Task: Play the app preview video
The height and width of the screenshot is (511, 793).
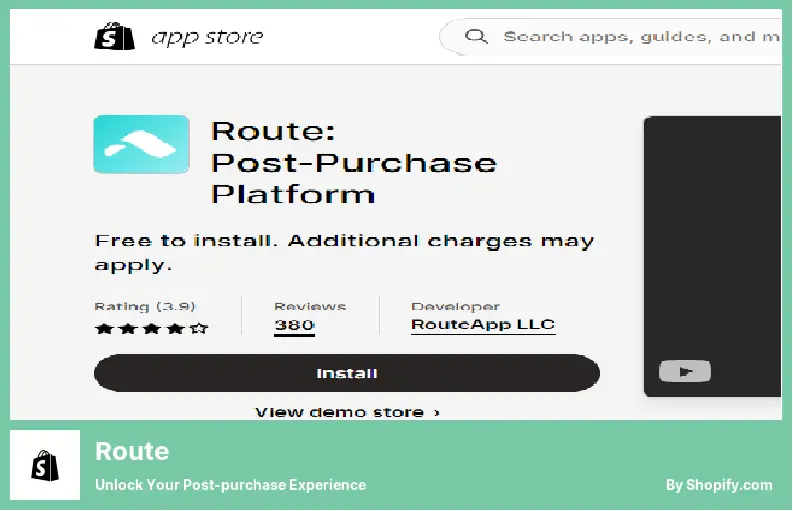Action: (x=685, y=372)
